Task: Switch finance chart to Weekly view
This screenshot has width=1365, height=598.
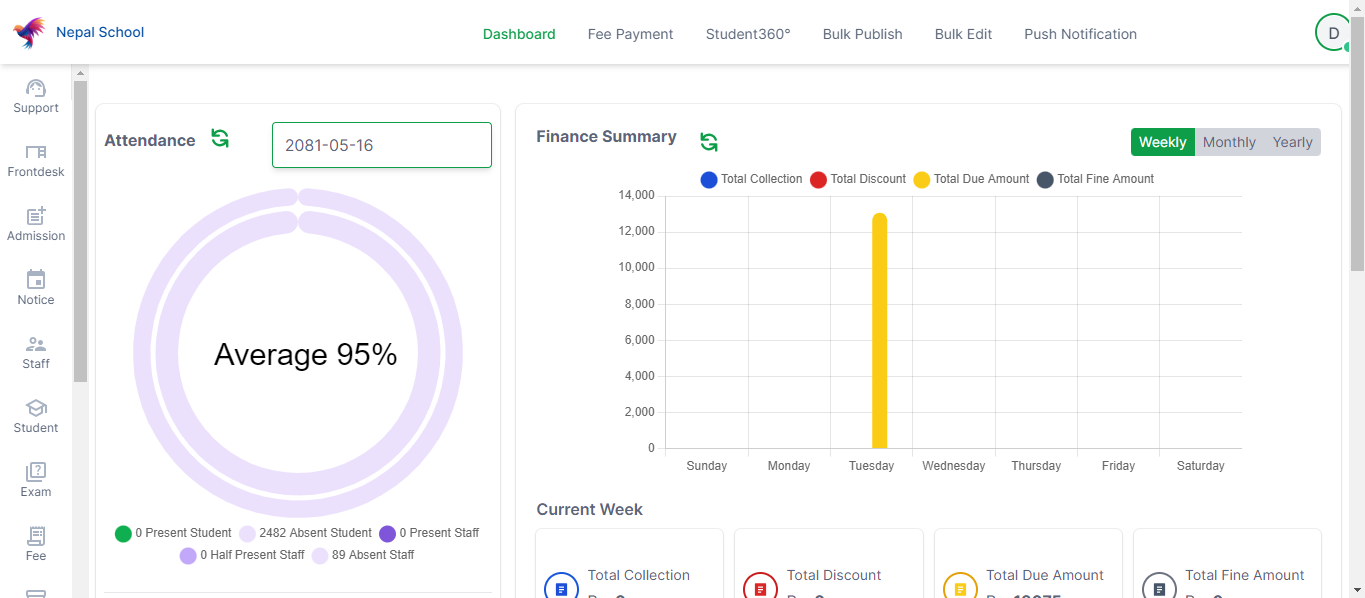Action: tap(1162, 142)
